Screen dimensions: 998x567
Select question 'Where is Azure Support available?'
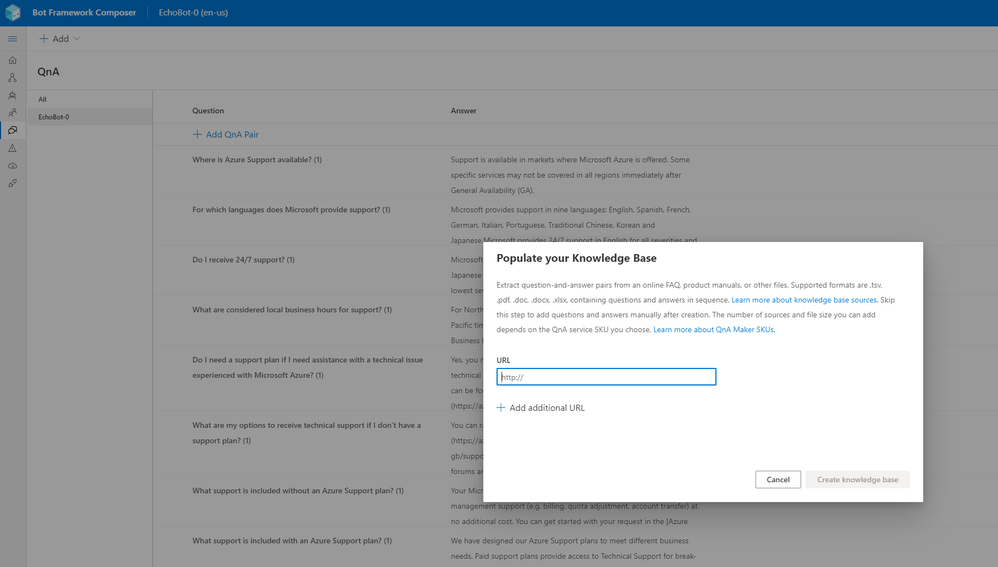click(257, 160)
